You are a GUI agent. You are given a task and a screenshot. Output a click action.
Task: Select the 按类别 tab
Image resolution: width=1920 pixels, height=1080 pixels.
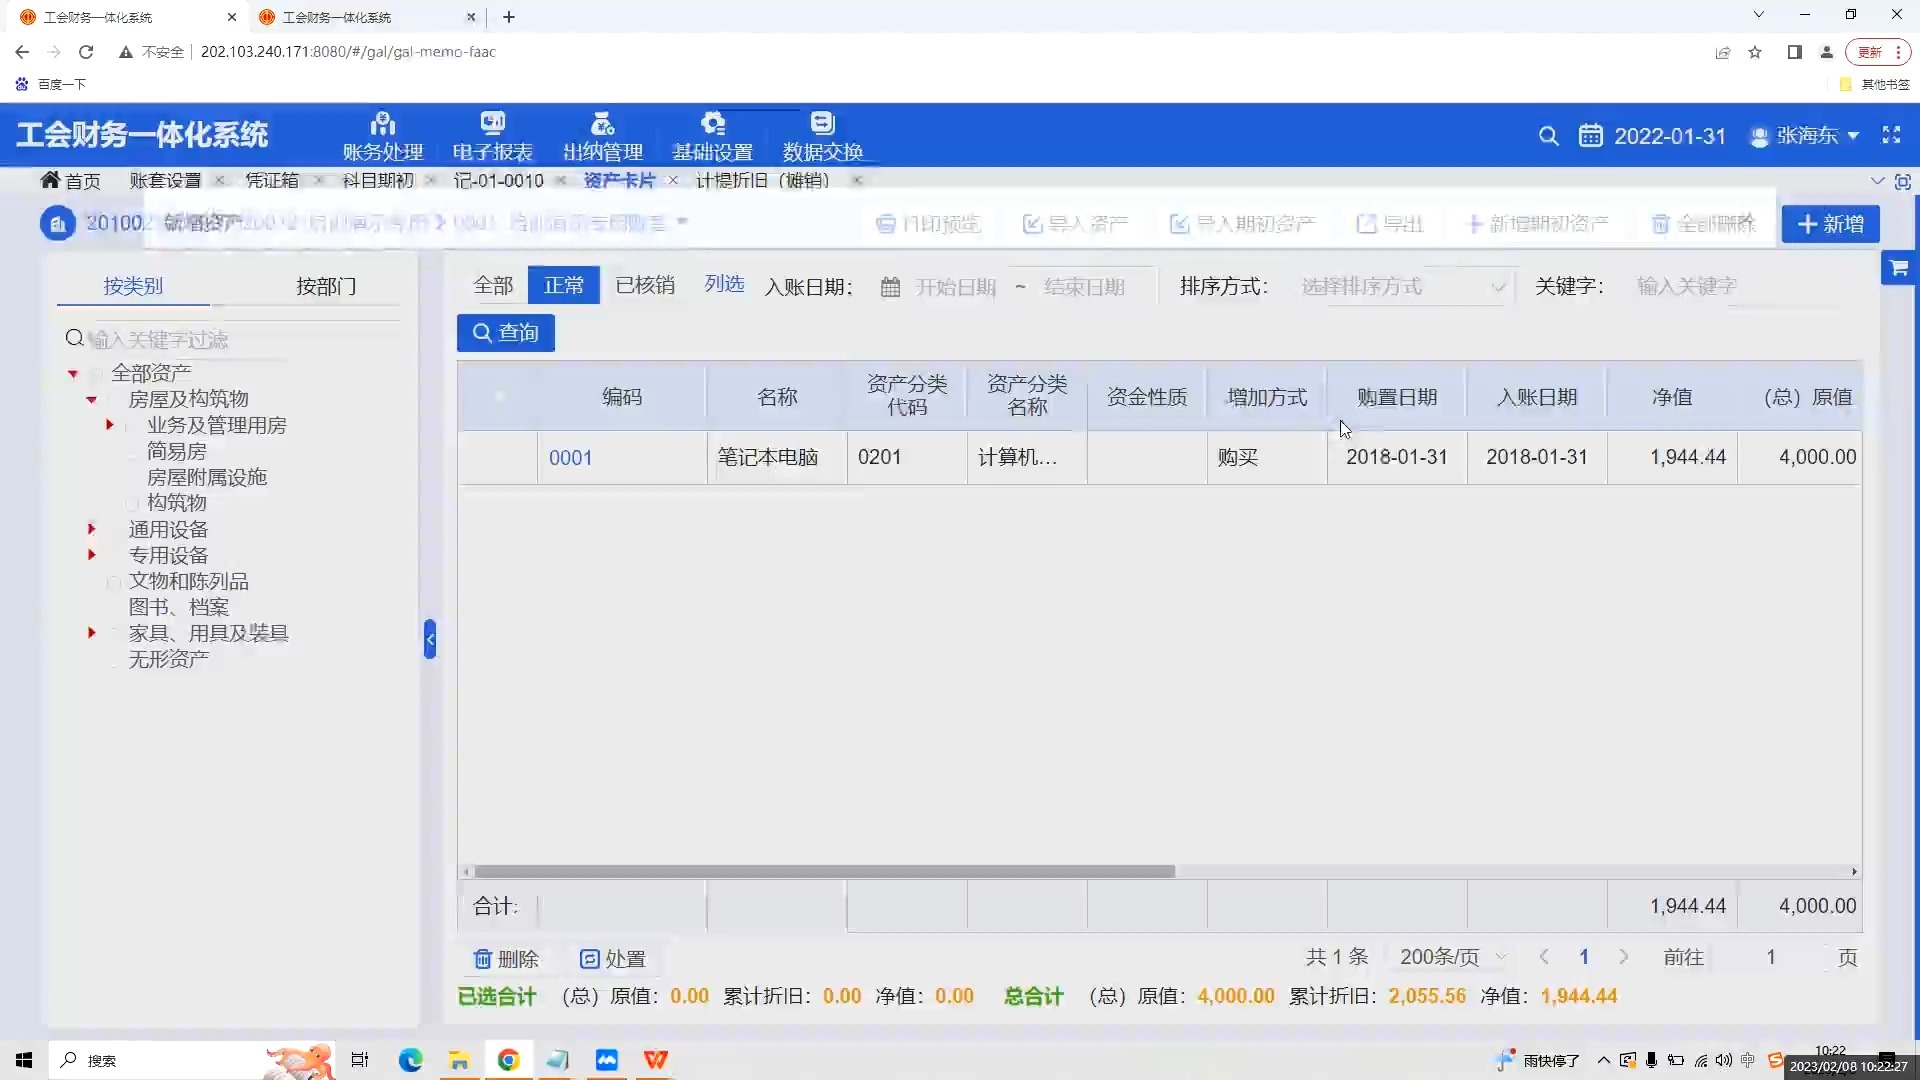[x=133, y=287]
